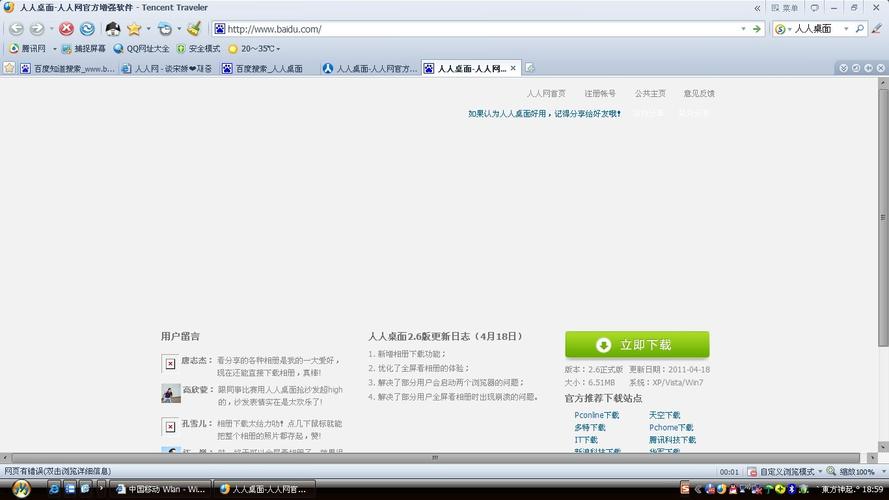Open the 菜单 menu button
Image resolution: width=889 pixels, height=500 pixels.
pos(785,8)
